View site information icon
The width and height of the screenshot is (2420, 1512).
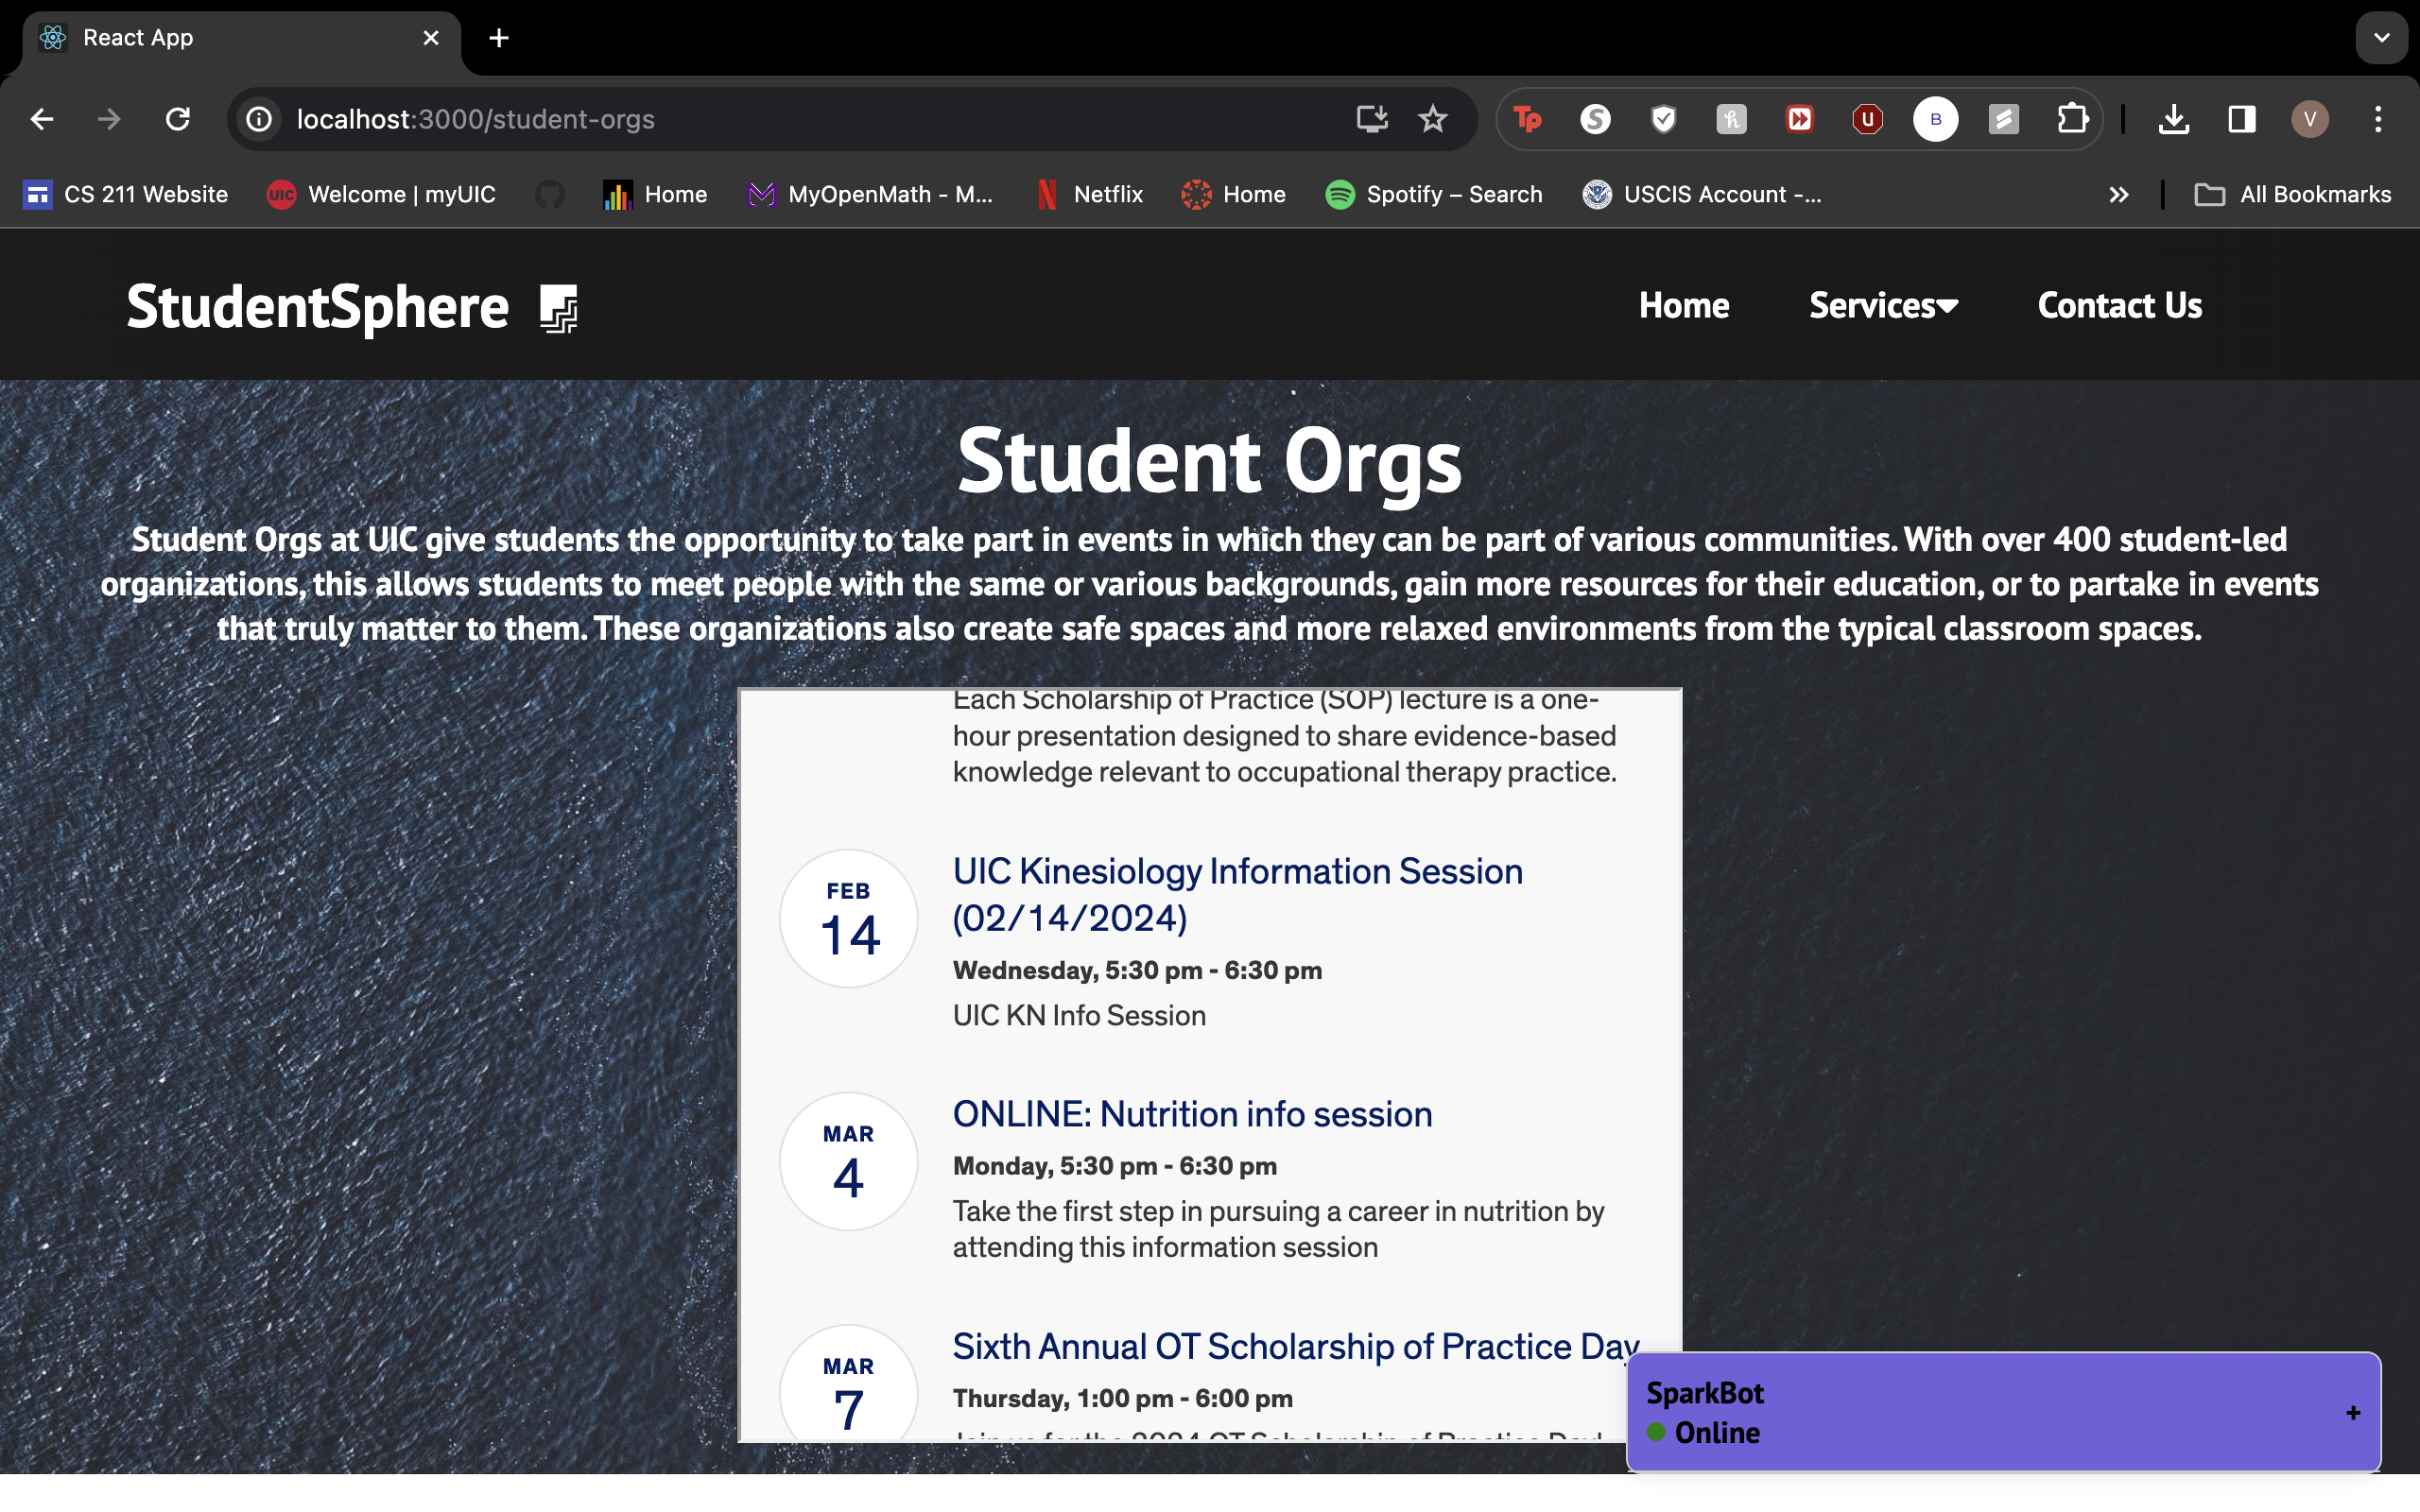[x=259, y=119]
